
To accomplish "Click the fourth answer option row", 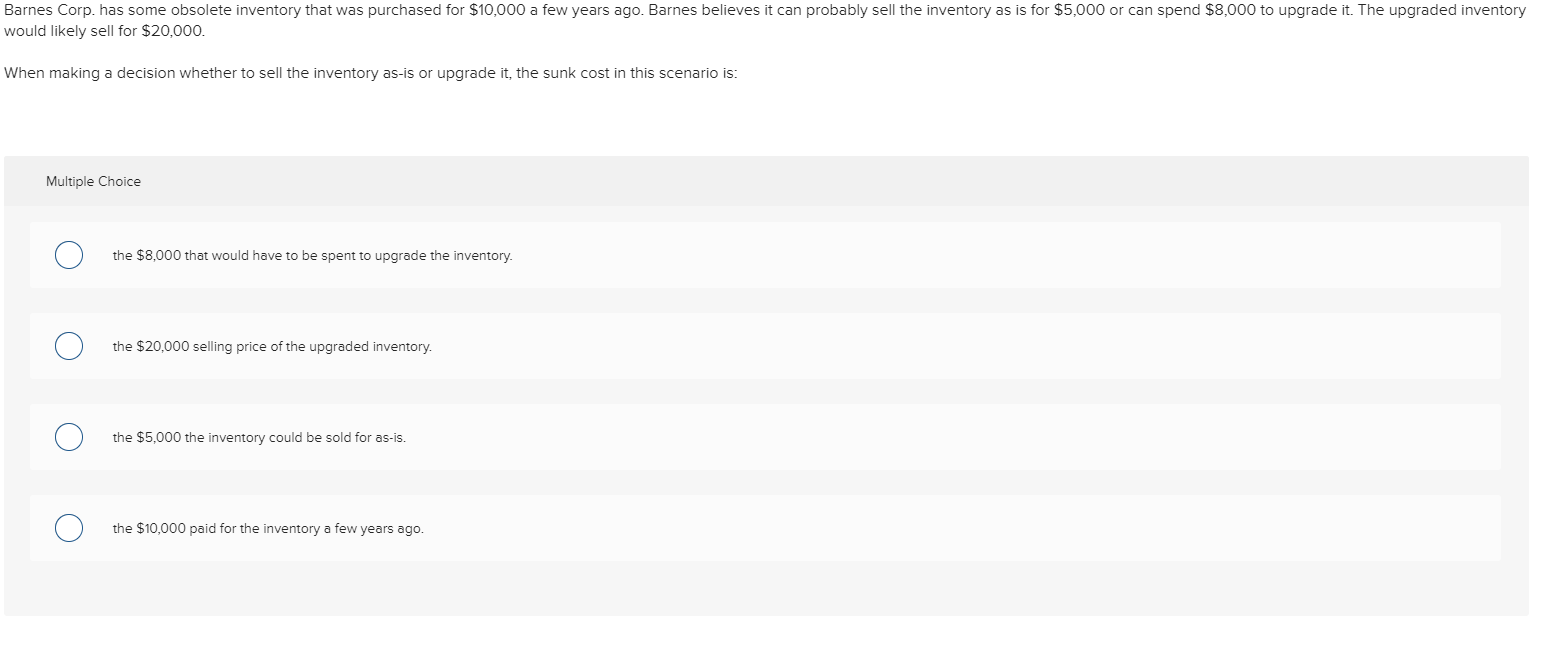I will tap(600, 527).
